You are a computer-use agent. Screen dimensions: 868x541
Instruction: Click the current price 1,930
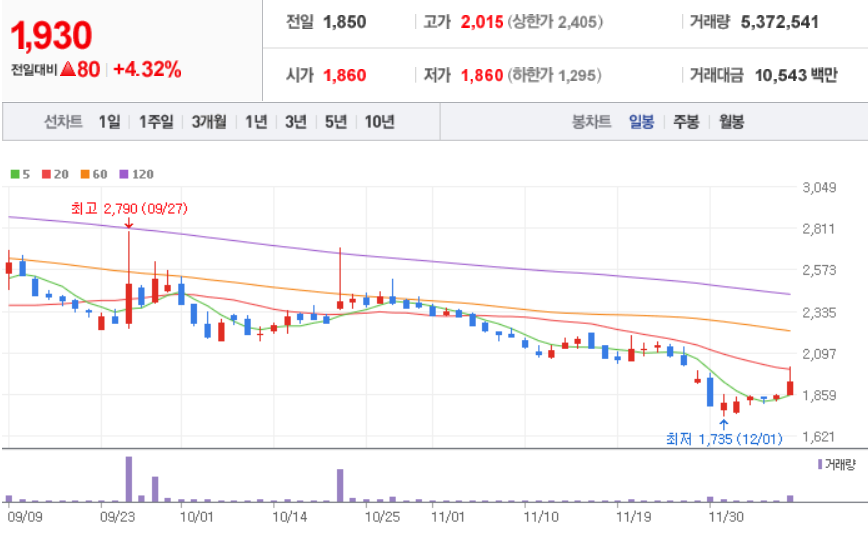tap(51, 35)
